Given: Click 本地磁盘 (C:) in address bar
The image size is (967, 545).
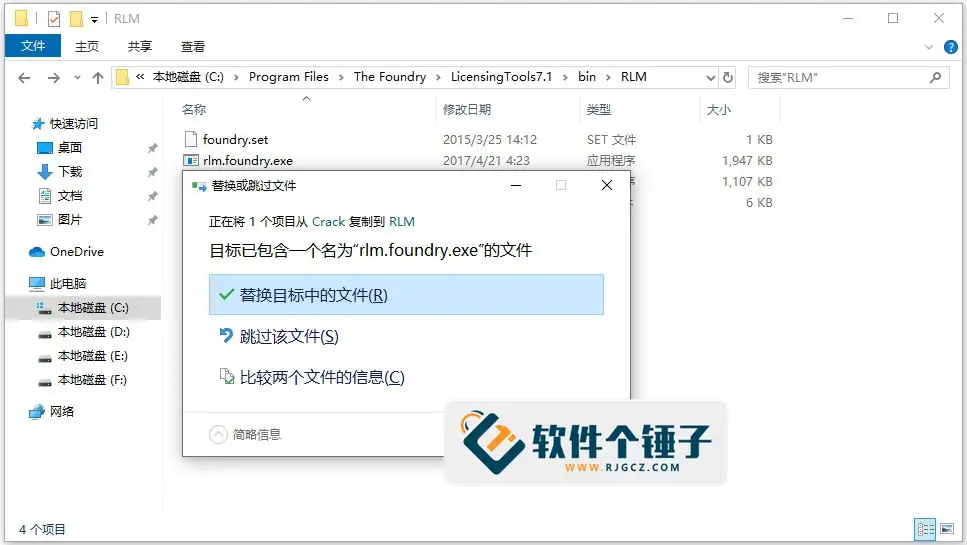Looking at the screenshot, I should coord(188,77).
